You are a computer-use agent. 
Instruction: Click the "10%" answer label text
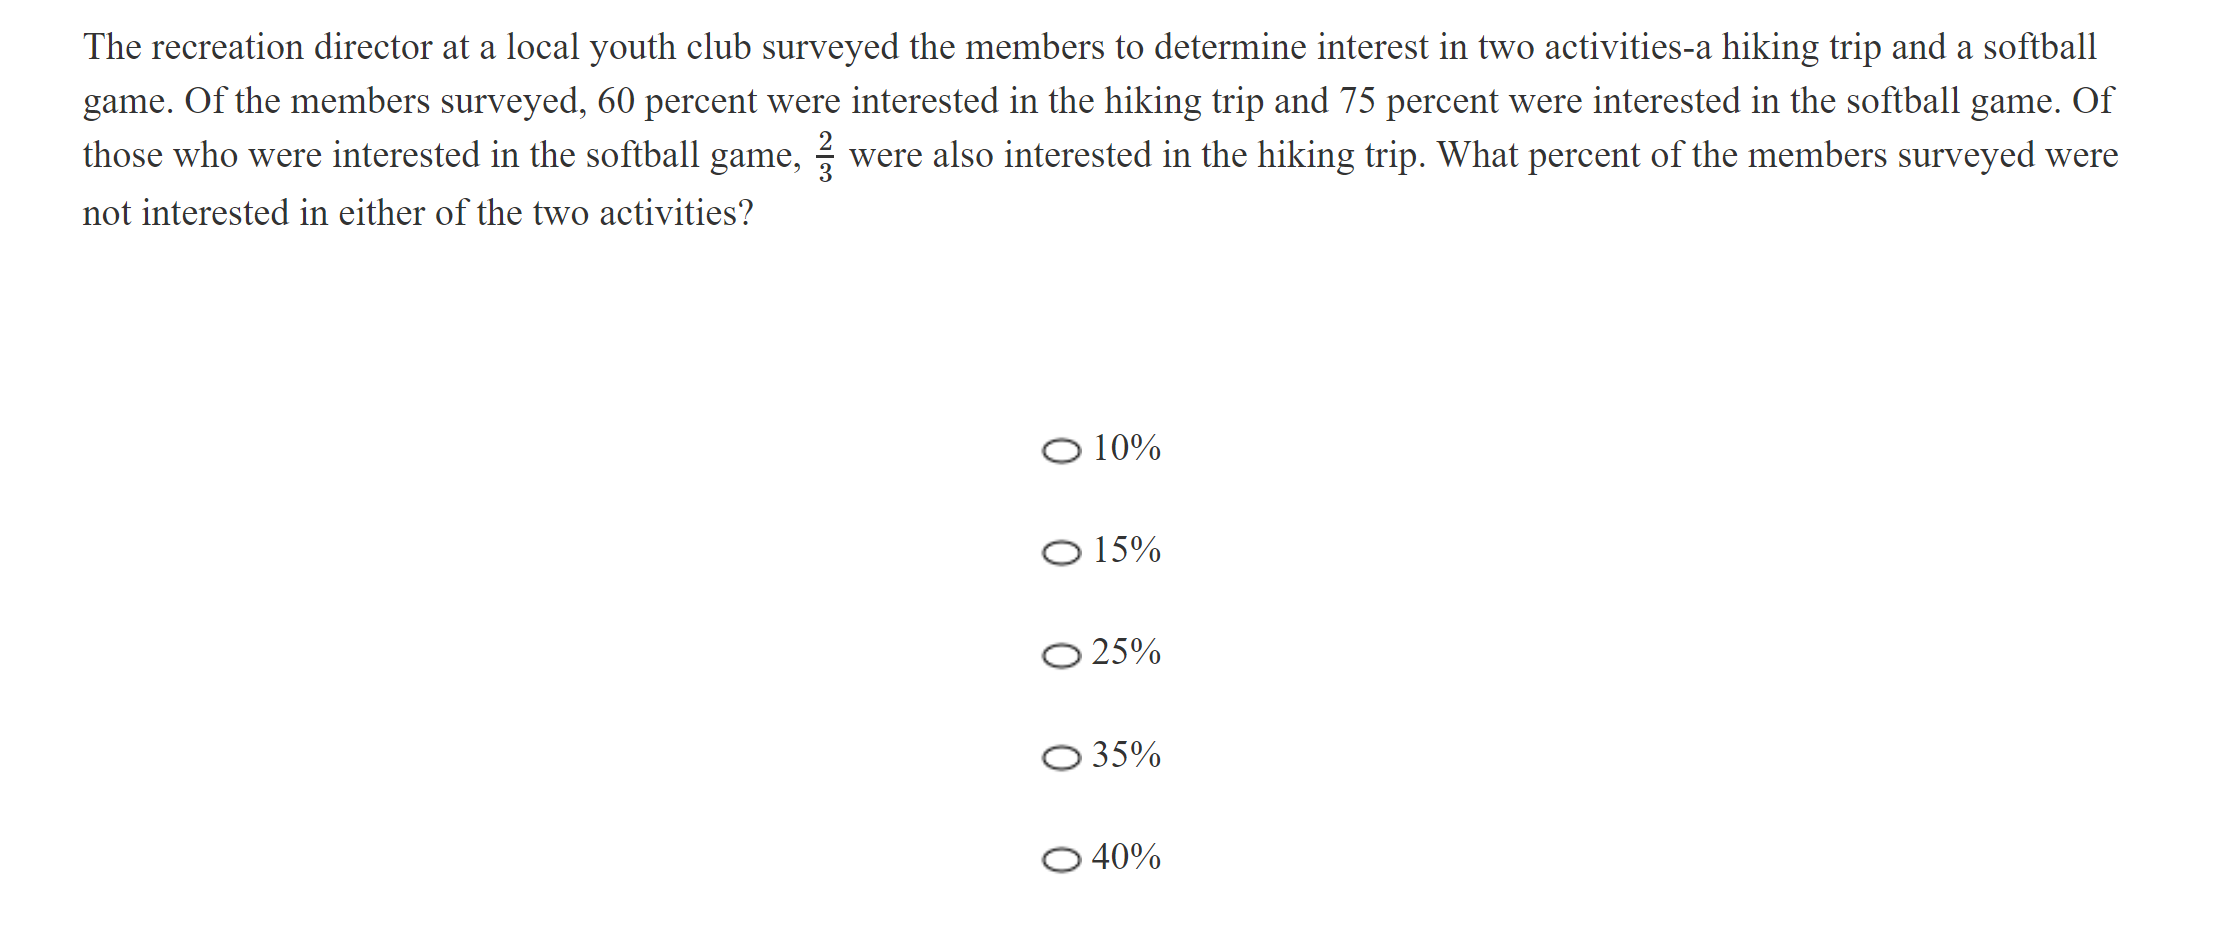pyautogui.click(x=1126, y=448)
